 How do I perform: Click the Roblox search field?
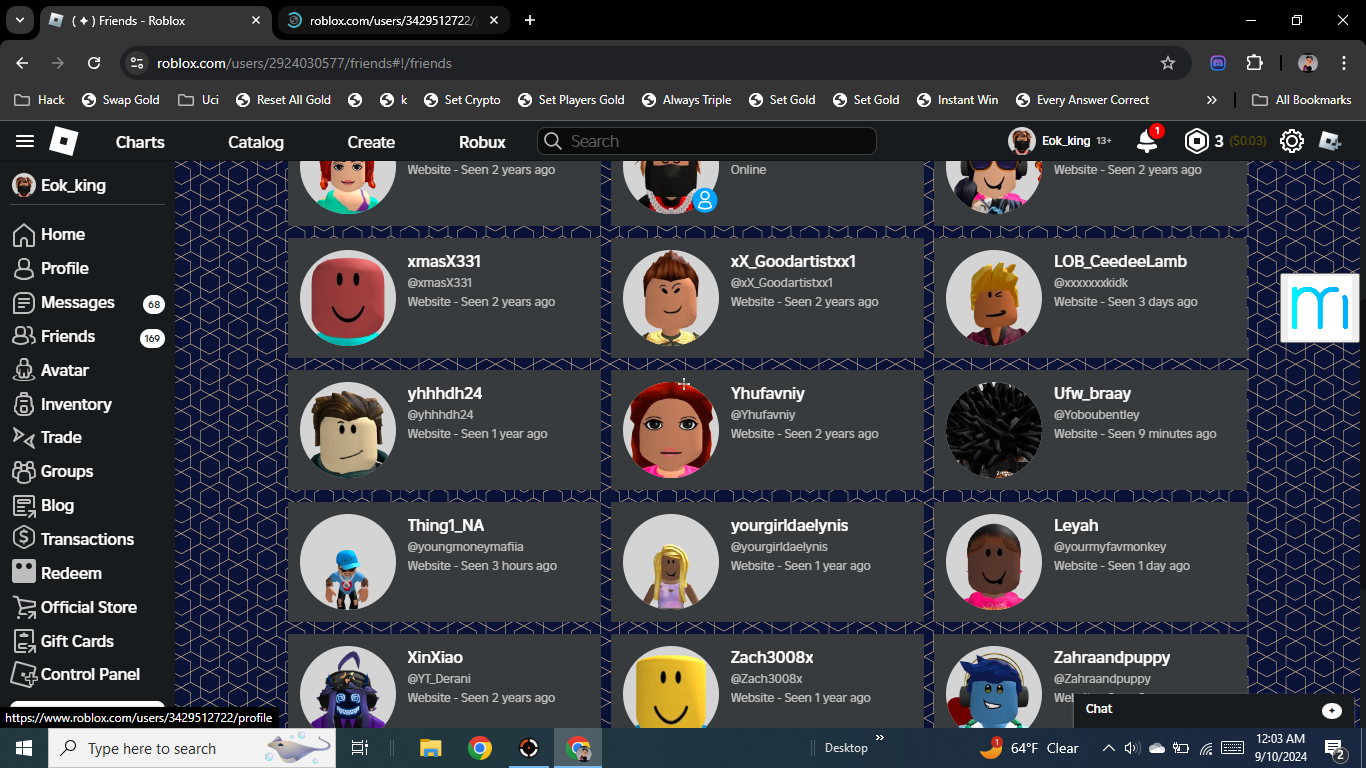click(x=707, y=141)
